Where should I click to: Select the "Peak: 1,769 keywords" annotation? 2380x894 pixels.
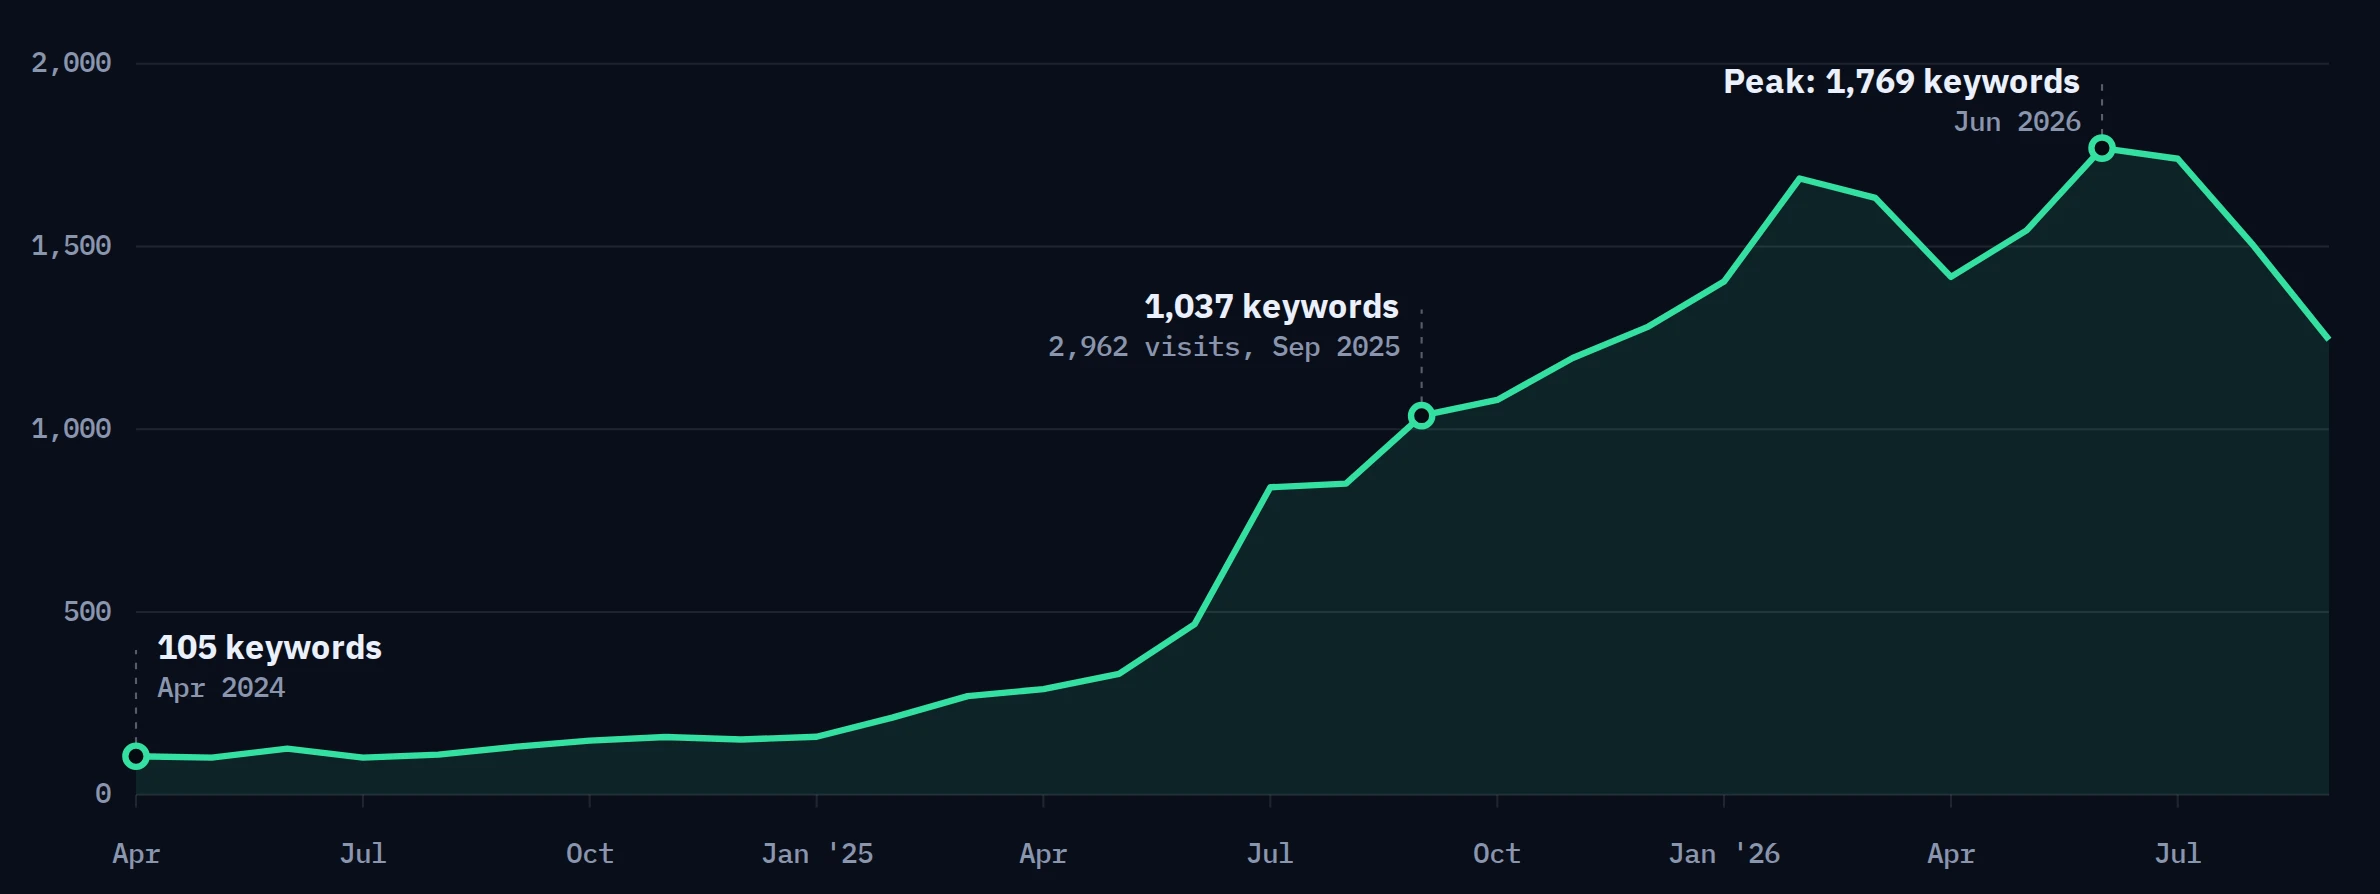pos(1902,82)
